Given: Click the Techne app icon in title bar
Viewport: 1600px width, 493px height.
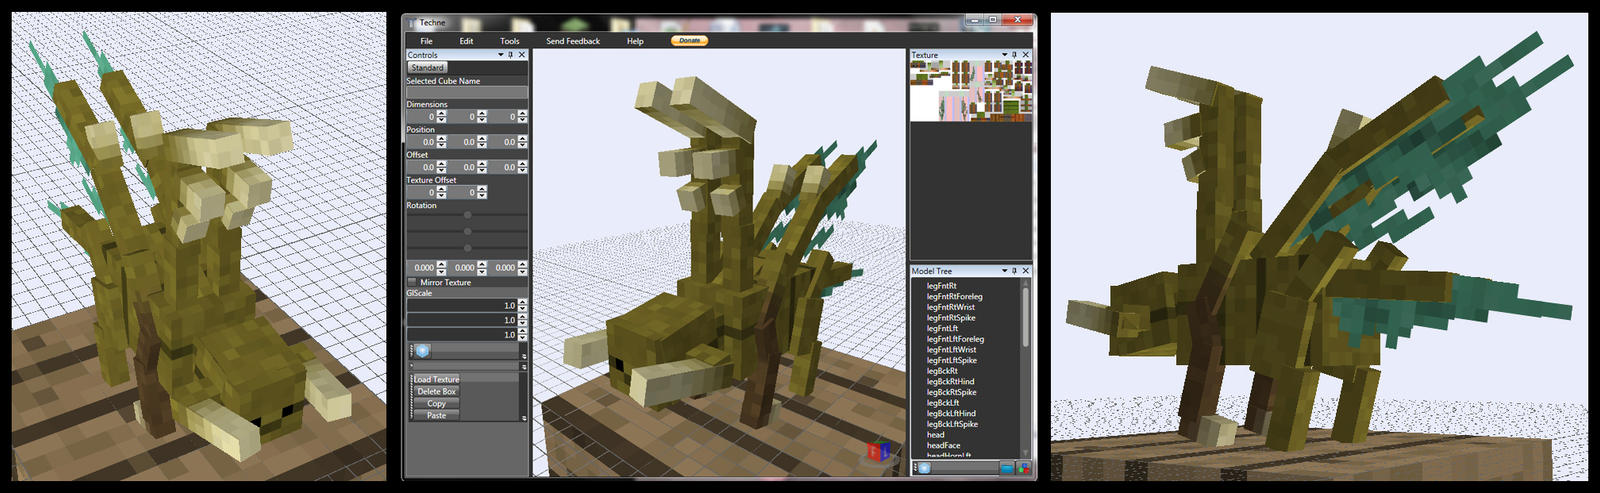Looking at the screenshot, I should (411, 22).
